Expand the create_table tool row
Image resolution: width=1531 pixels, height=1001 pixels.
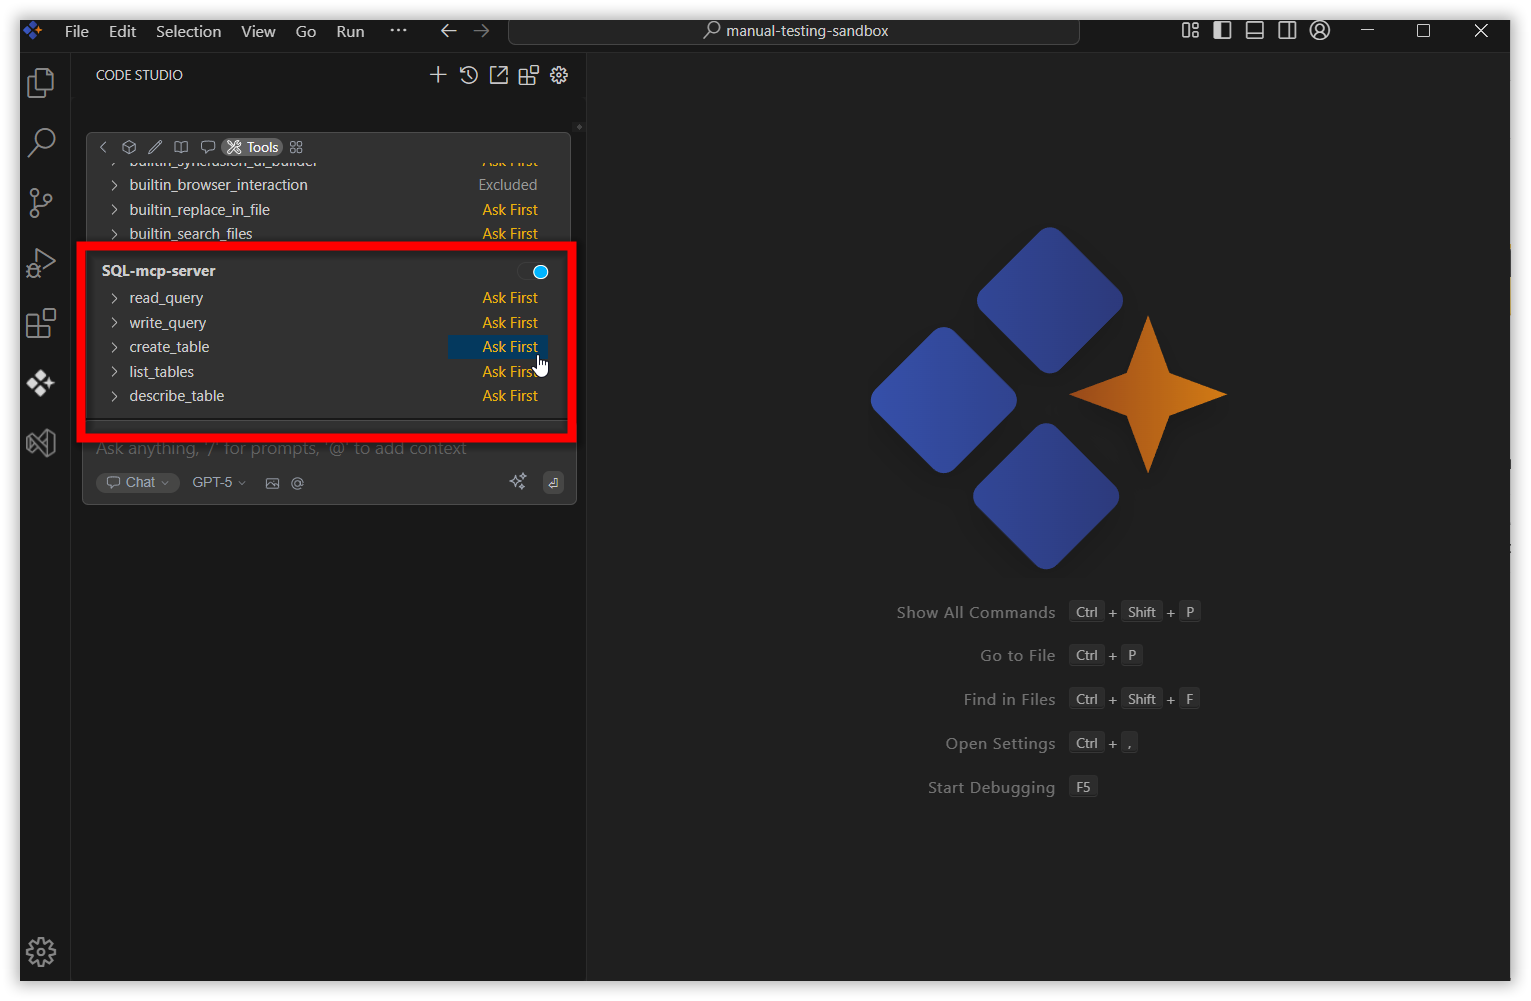114,347
